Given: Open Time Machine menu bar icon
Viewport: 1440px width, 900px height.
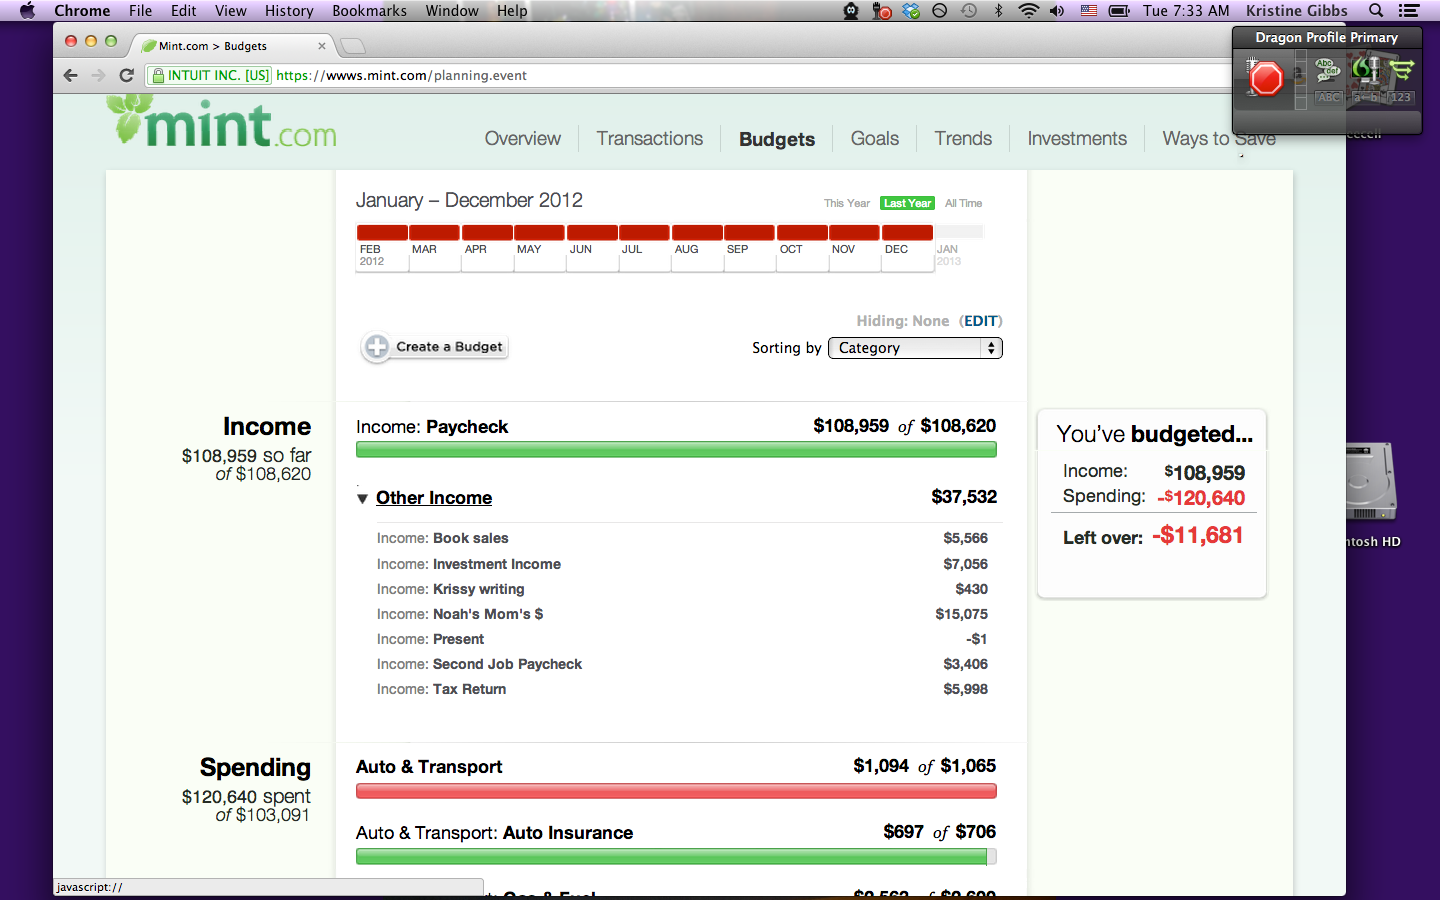Looking at the screenshot, I should click(969, 11).
